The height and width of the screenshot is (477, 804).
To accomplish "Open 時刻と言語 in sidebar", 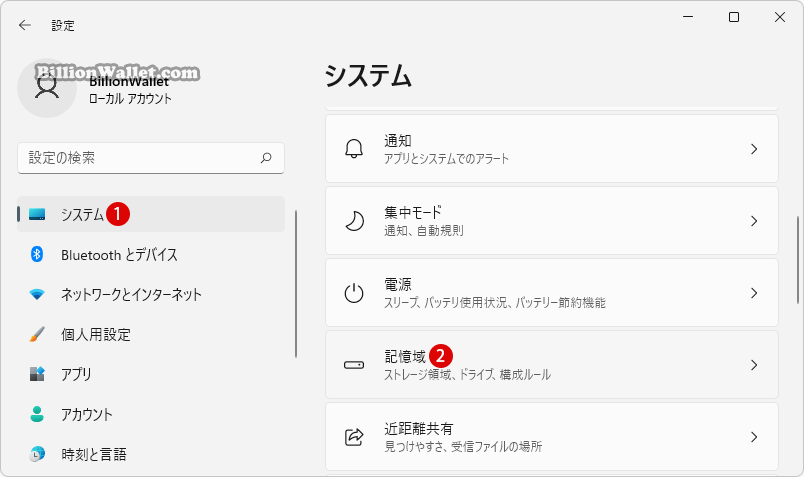I will (x=151, y=454).
